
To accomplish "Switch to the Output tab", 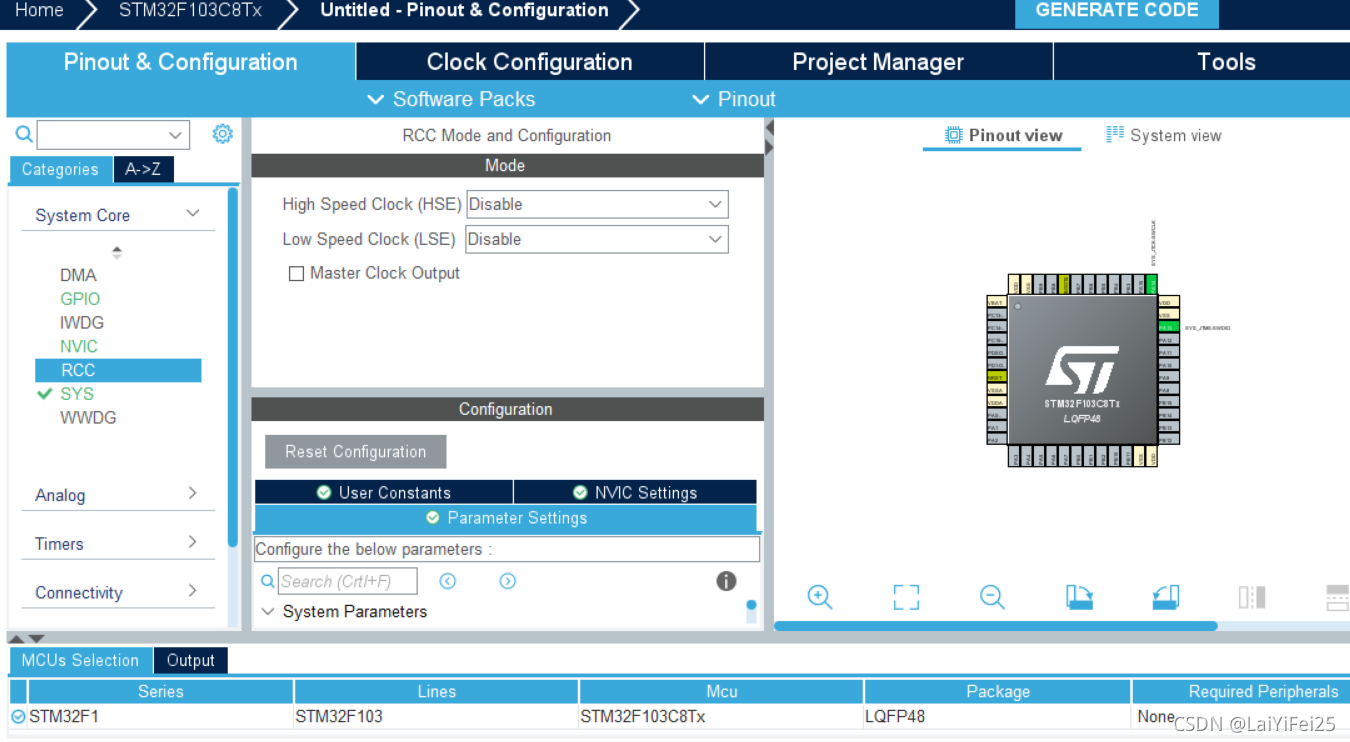I will [191, 660].
